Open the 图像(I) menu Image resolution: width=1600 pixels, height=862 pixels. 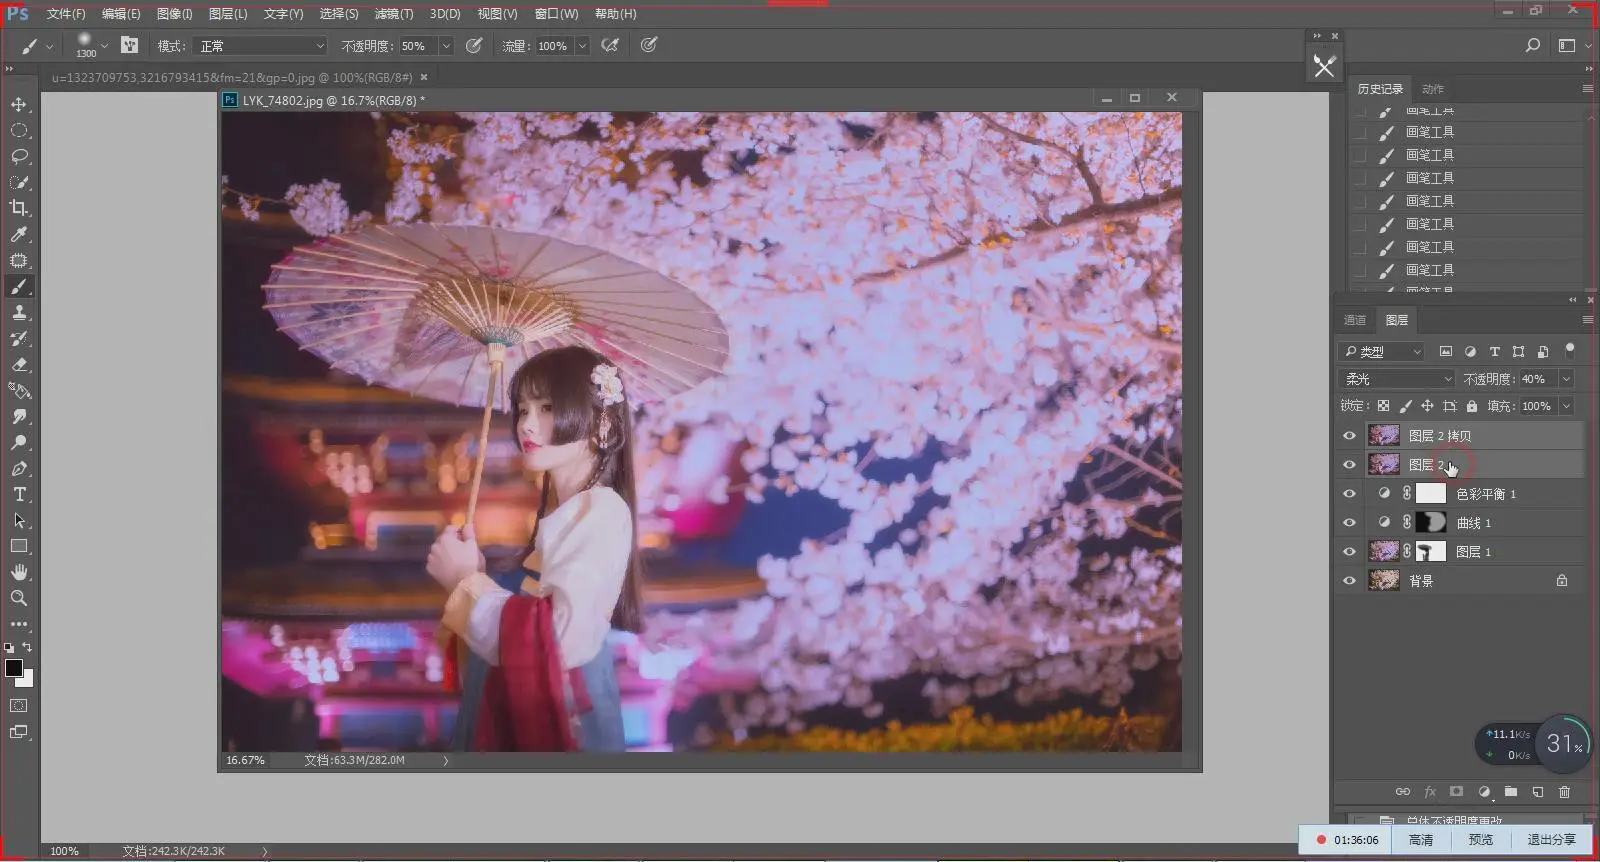[174, 14]
